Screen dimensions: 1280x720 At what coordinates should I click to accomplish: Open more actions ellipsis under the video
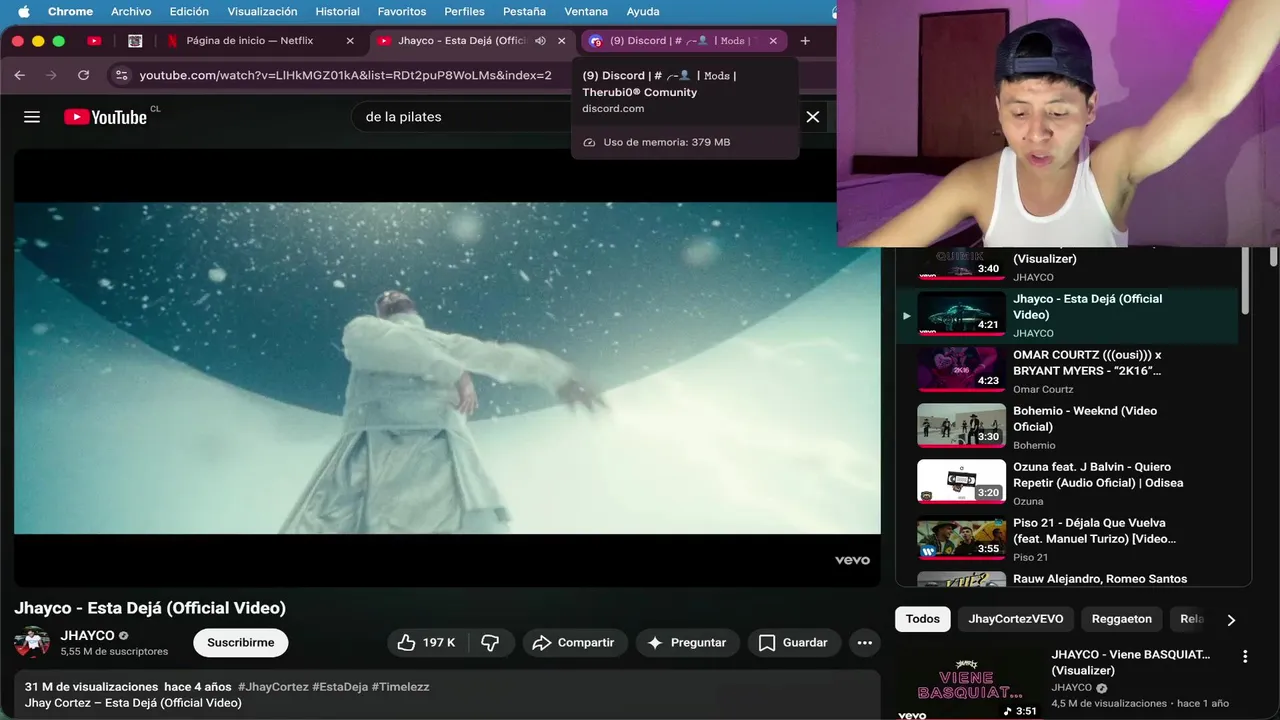(x=865, y=643)
